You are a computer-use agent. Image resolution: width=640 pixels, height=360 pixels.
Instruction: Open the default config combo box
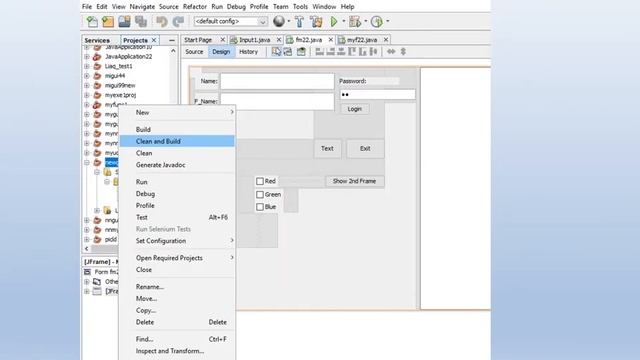231,21
